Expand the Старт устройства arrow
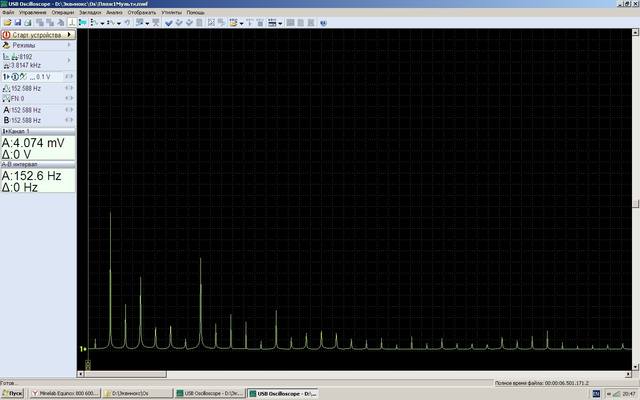Viewport: 640px width, 400px height. click(x=69, y=35)
